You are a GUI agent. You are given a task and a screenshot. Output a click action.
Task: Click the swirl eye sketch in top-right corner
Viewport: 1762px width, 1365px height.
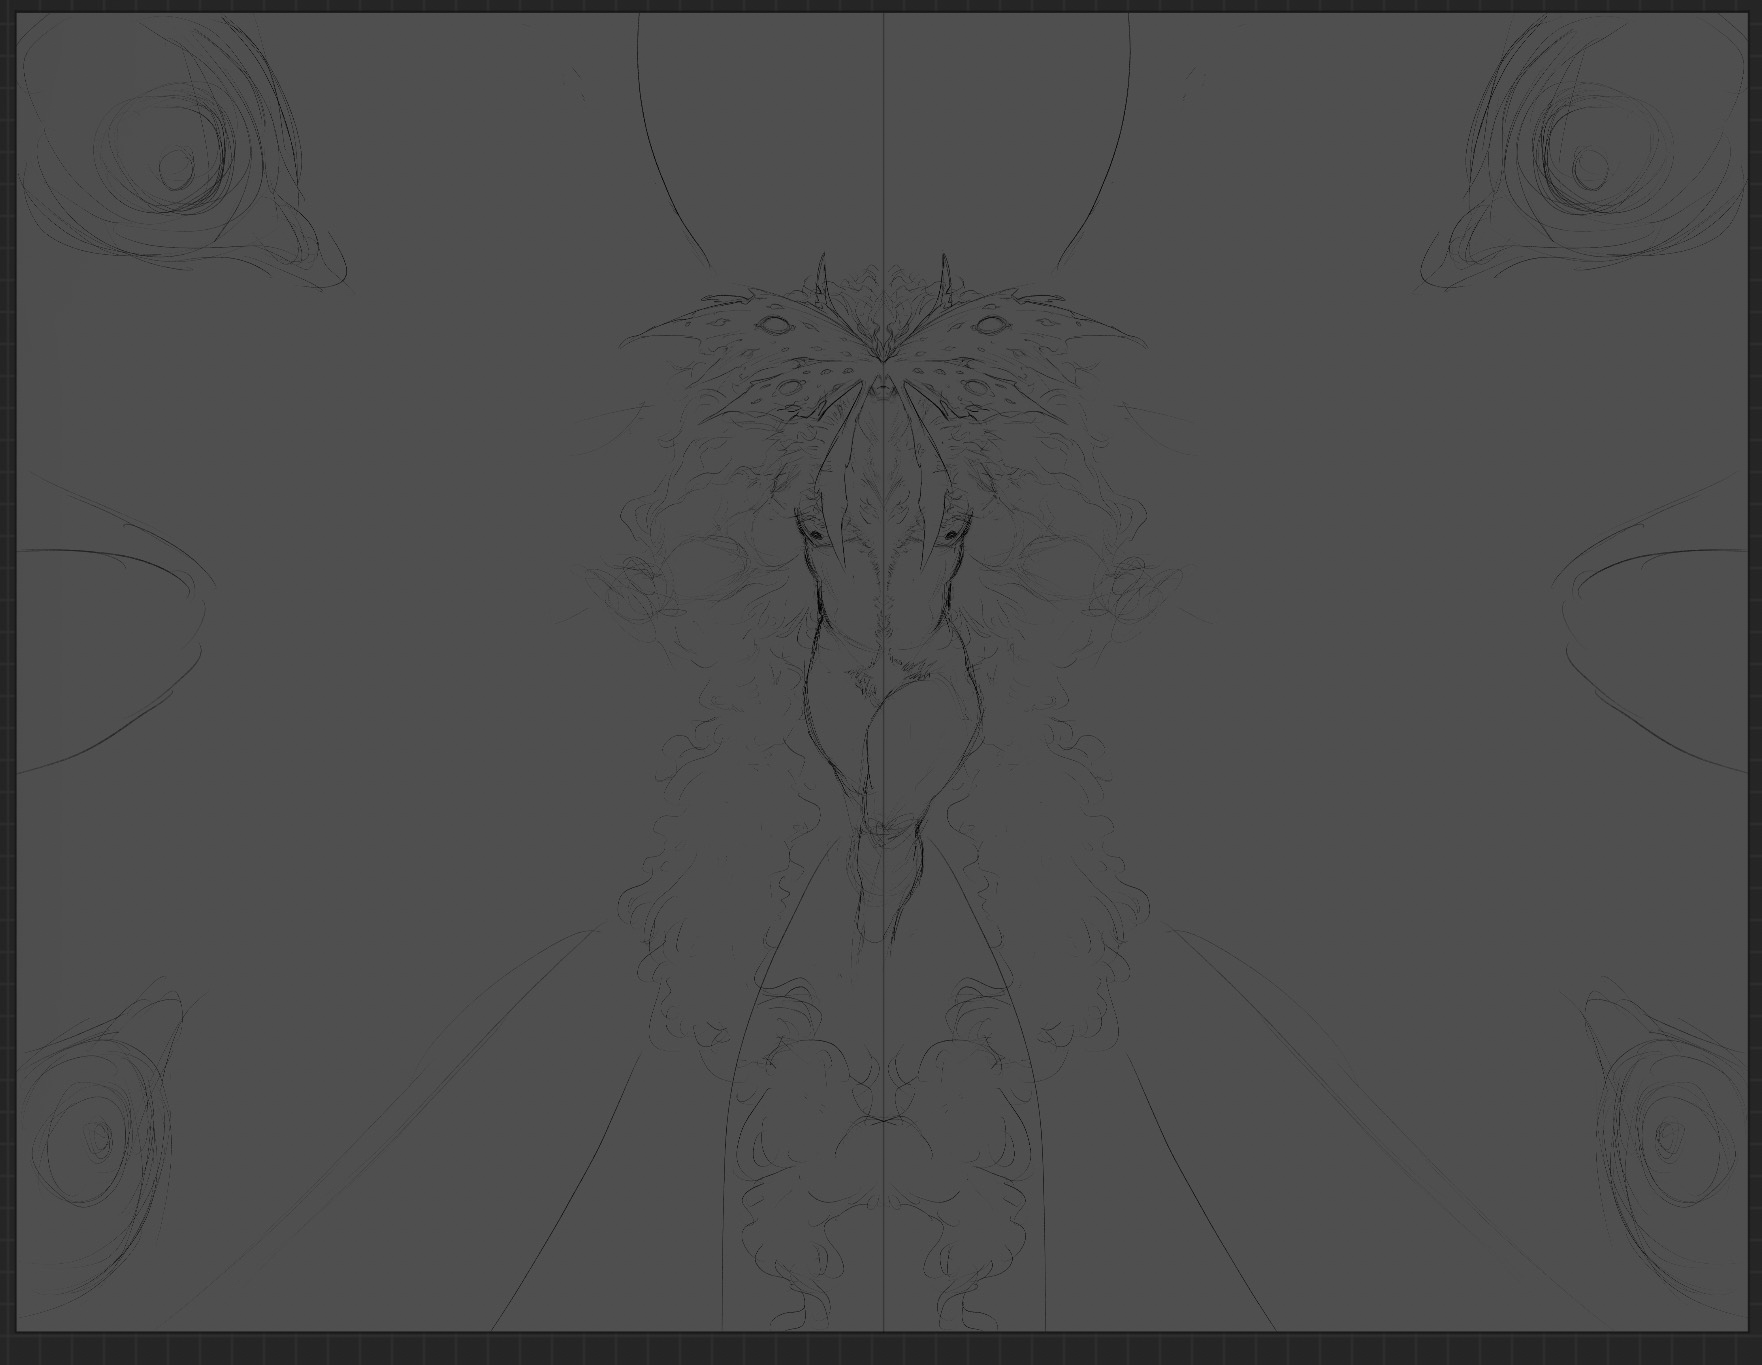click(1588, 165)
